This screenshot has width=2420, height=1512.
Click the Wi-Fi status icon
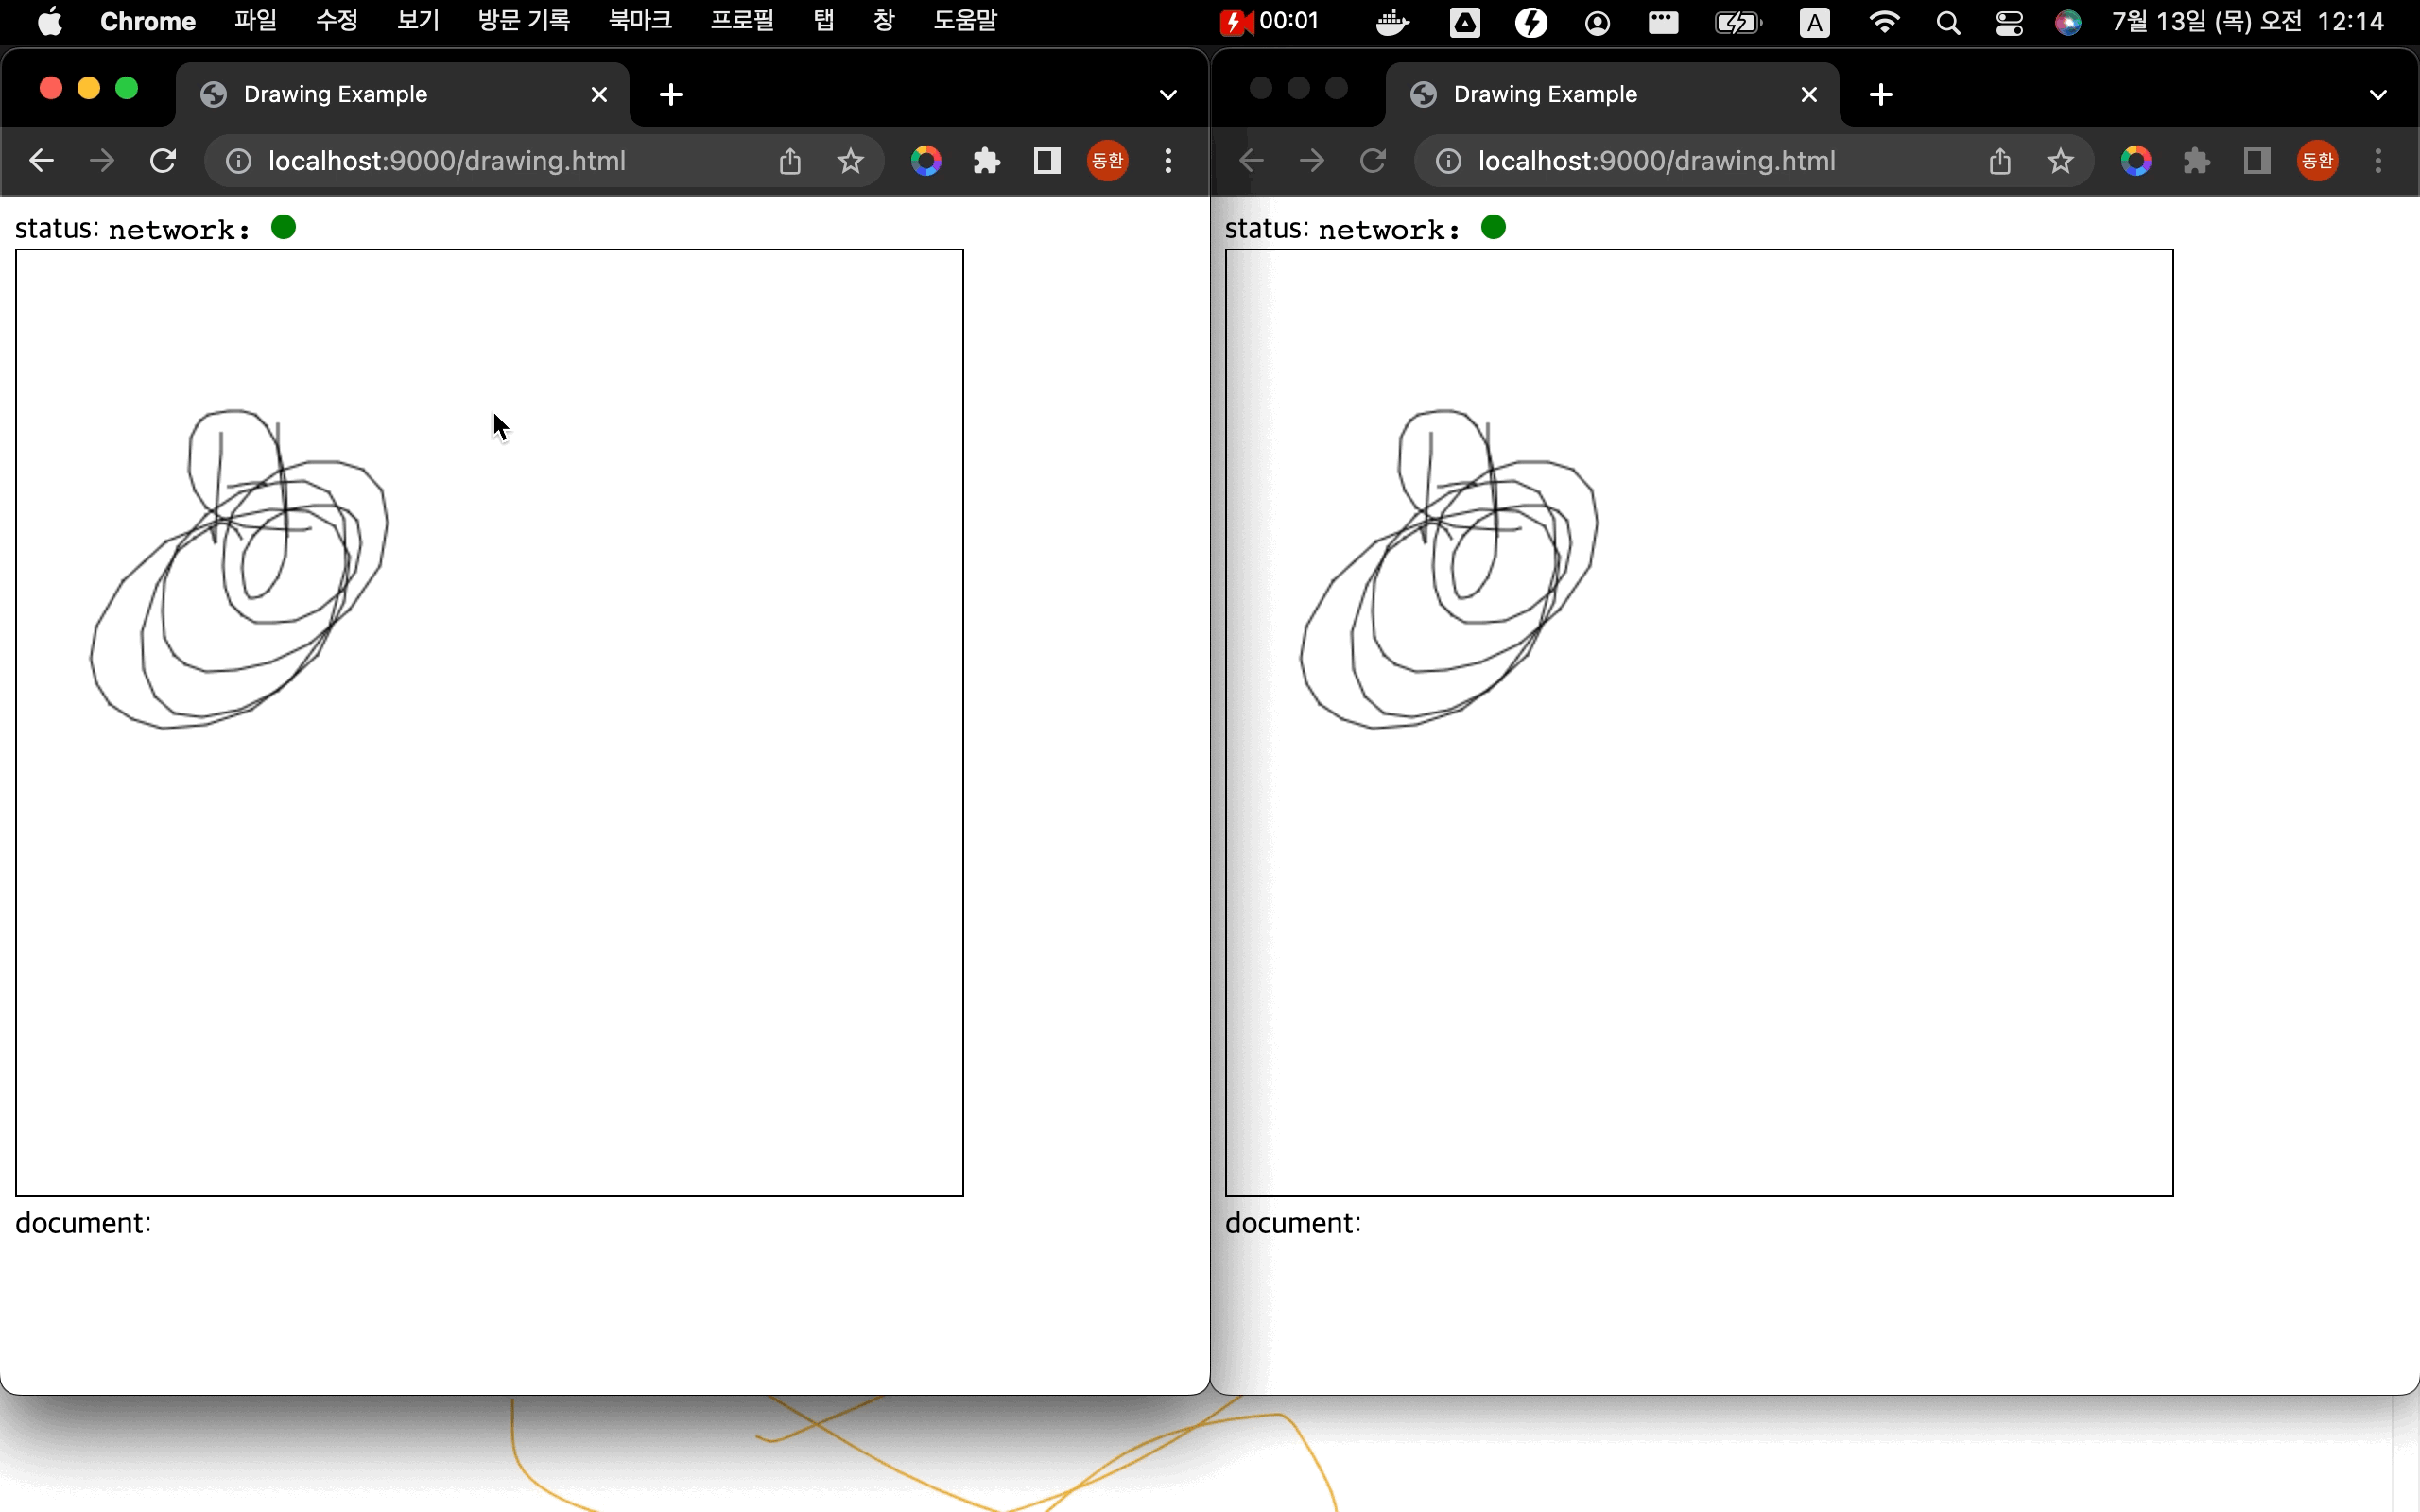click(x=1884, y=22)
